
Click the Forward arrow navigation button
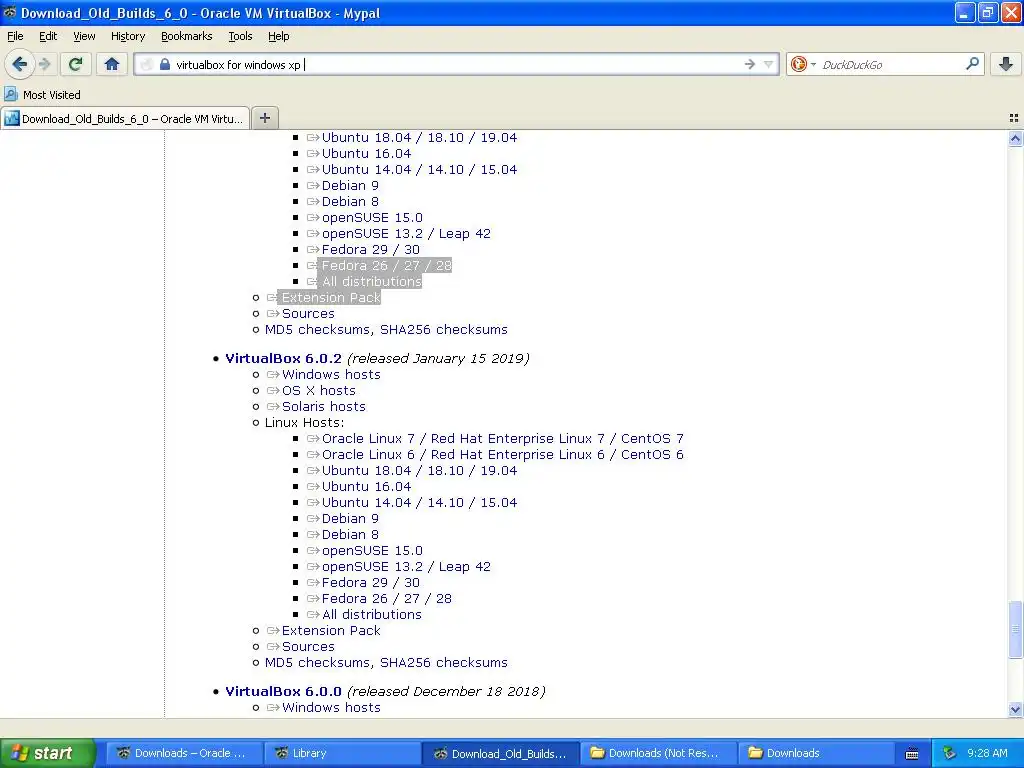(x=45, y=64)
